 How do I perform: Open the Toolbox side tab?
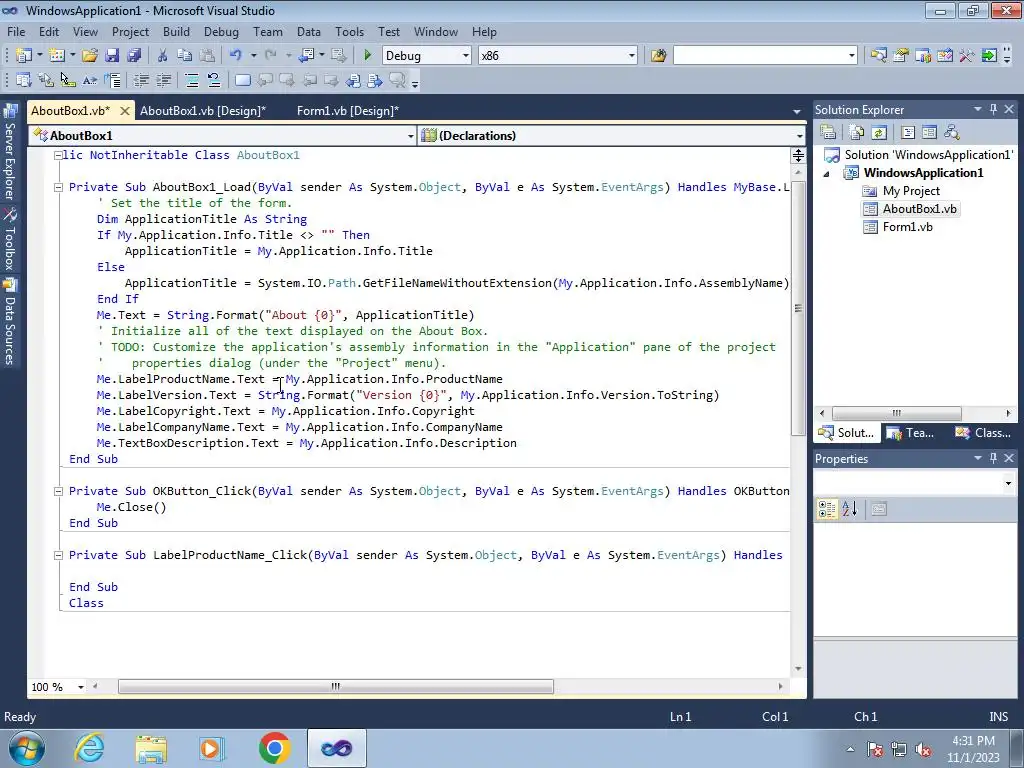(10, 240)
